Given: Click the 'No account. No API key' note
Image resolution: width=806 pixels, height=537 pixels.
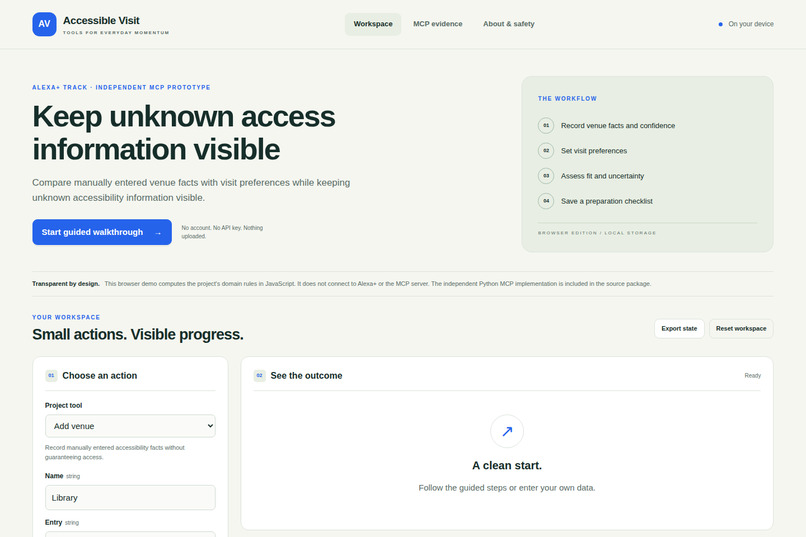Looking at the screenshot, I should tap(222, 232).
